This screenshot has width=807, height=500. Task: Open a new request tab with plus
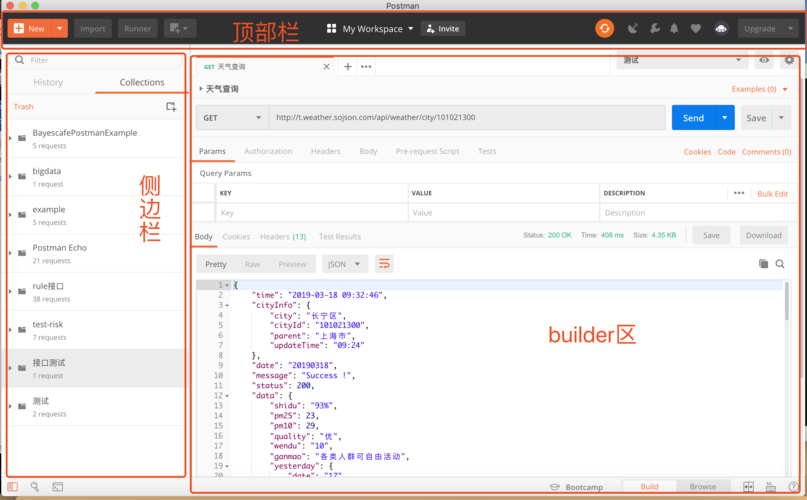pyautogui.click(x=348, y=67)
